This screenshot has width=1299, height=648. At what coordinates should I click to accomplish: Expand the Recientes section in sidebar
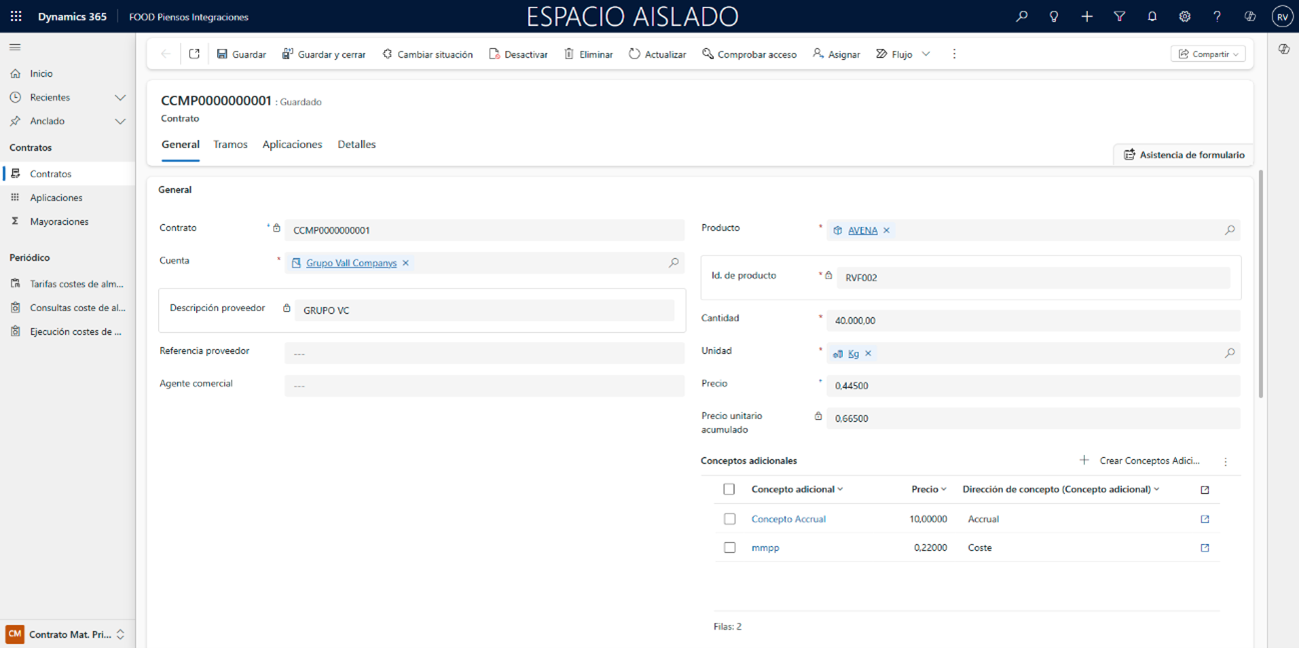120,98
